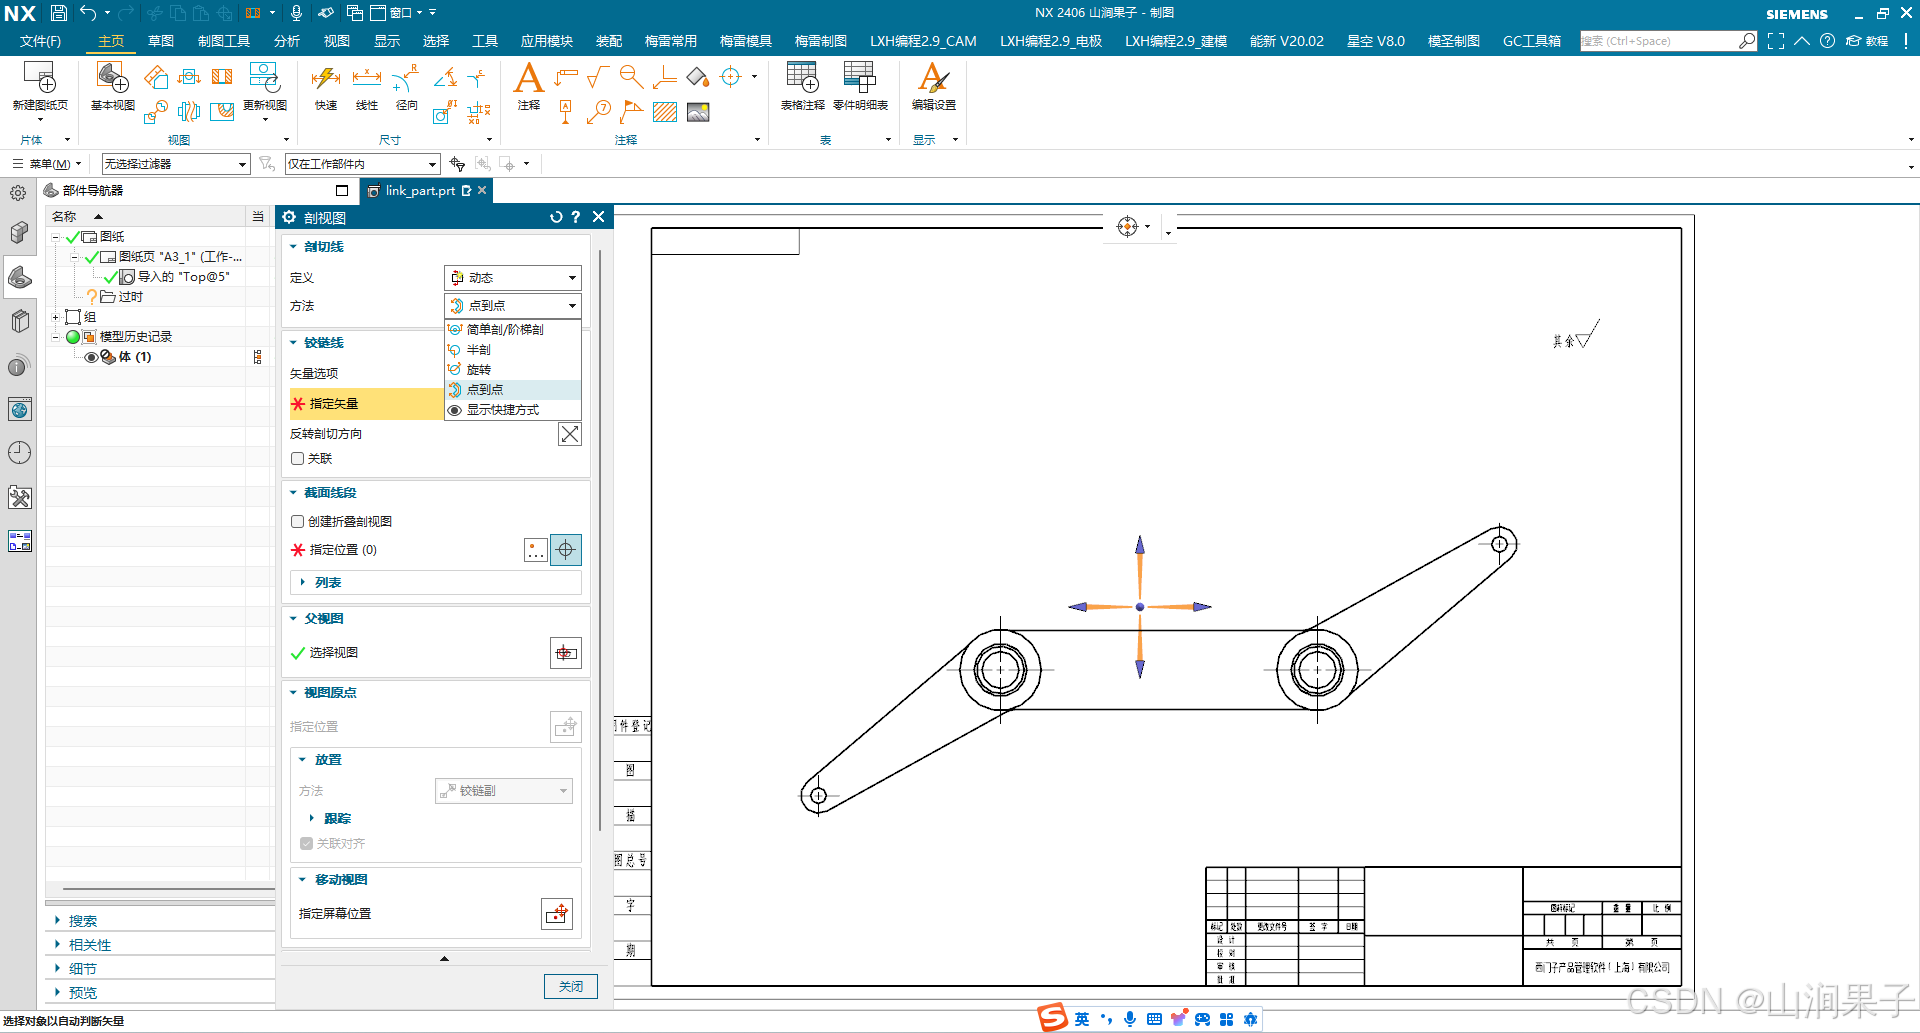Switch to the 制图工具 ribbon tab

(224, 41)
